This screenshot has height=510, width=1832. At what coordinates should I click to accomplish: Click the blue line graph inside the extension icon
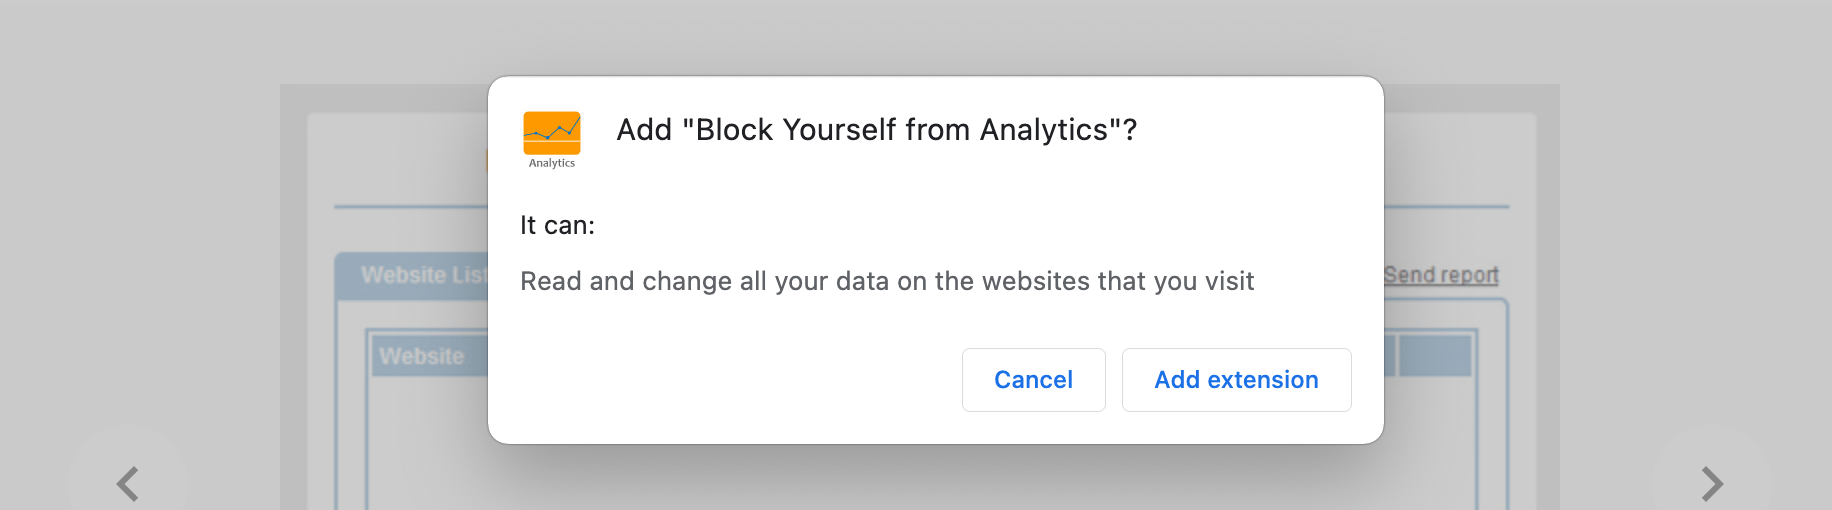pos(552,130)
